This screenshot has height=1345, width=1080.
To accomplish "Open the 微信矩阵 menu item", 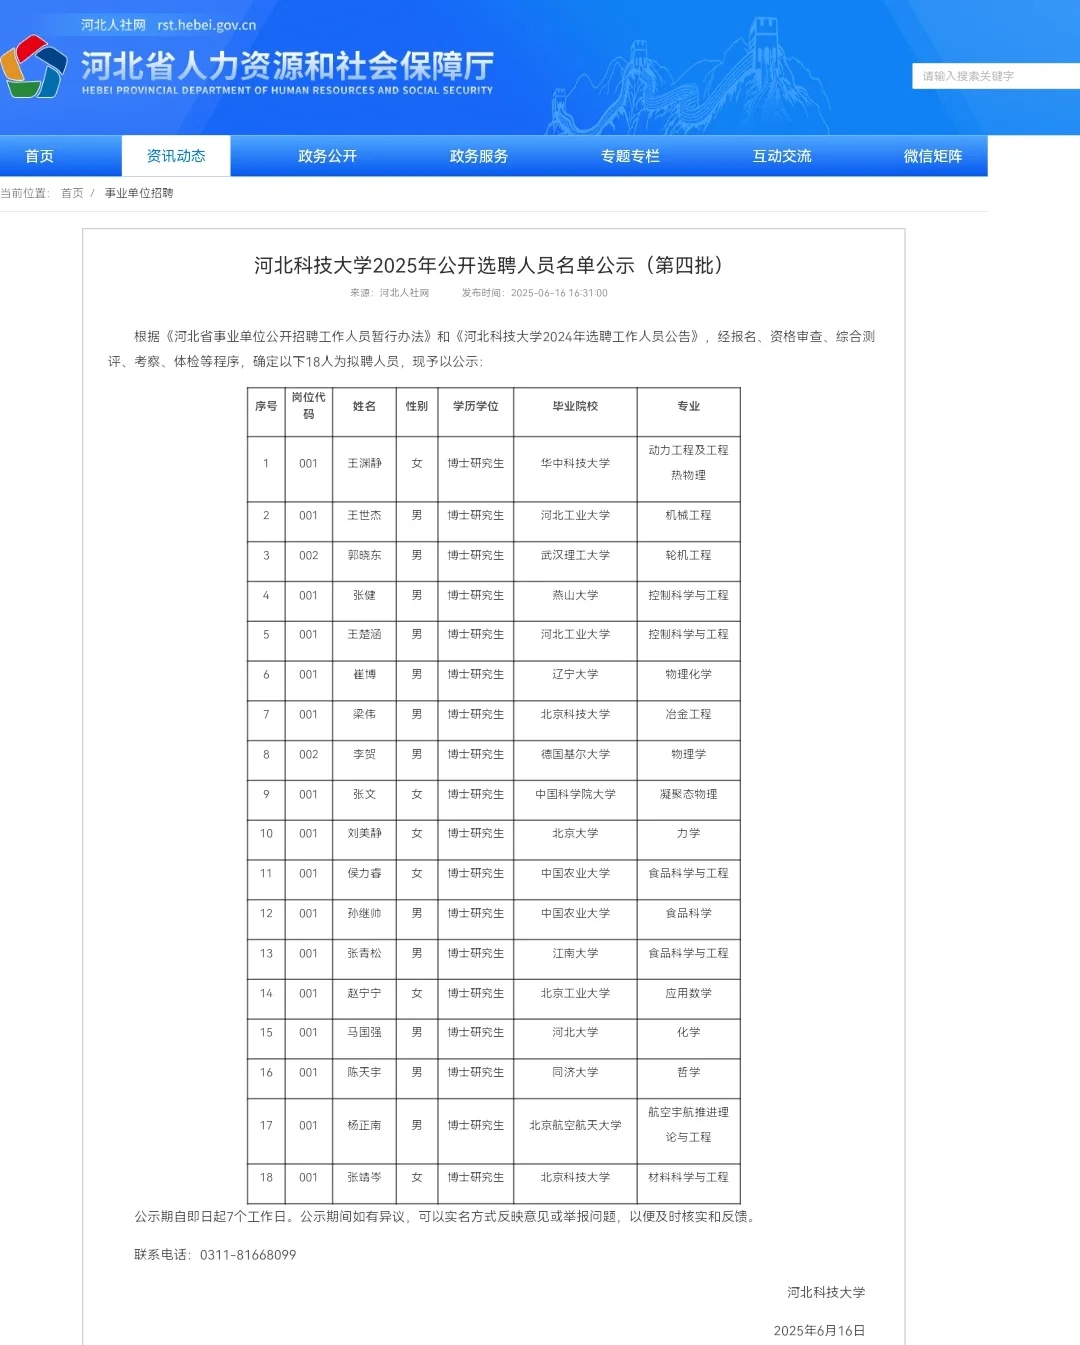I will 932,156.
